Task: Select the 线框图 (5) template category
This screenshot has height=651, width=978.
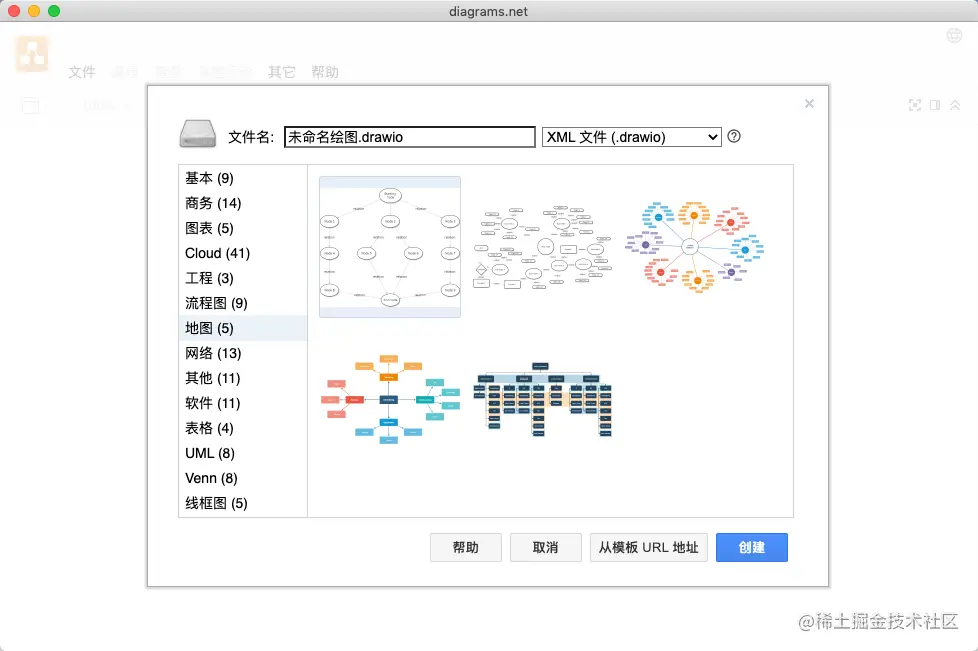Action: (243, 503)
